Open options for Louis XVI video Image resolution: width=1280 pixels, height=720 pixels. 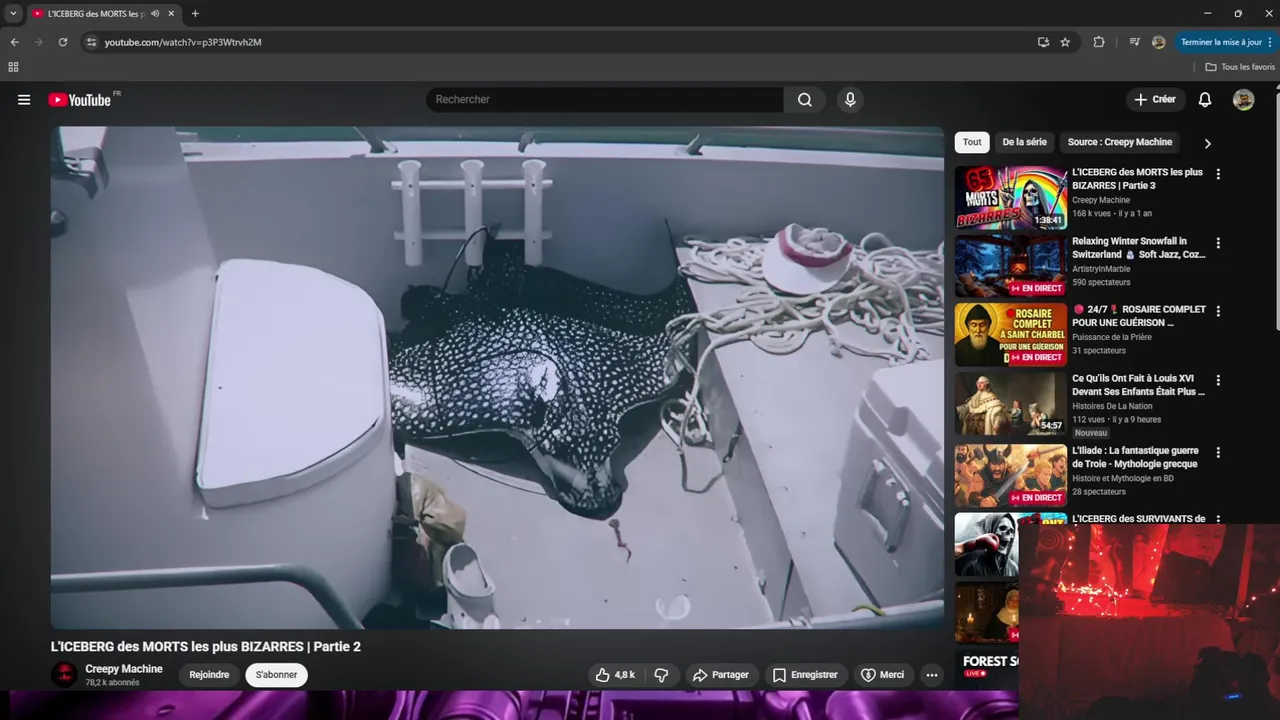(x=1218, y=380)
